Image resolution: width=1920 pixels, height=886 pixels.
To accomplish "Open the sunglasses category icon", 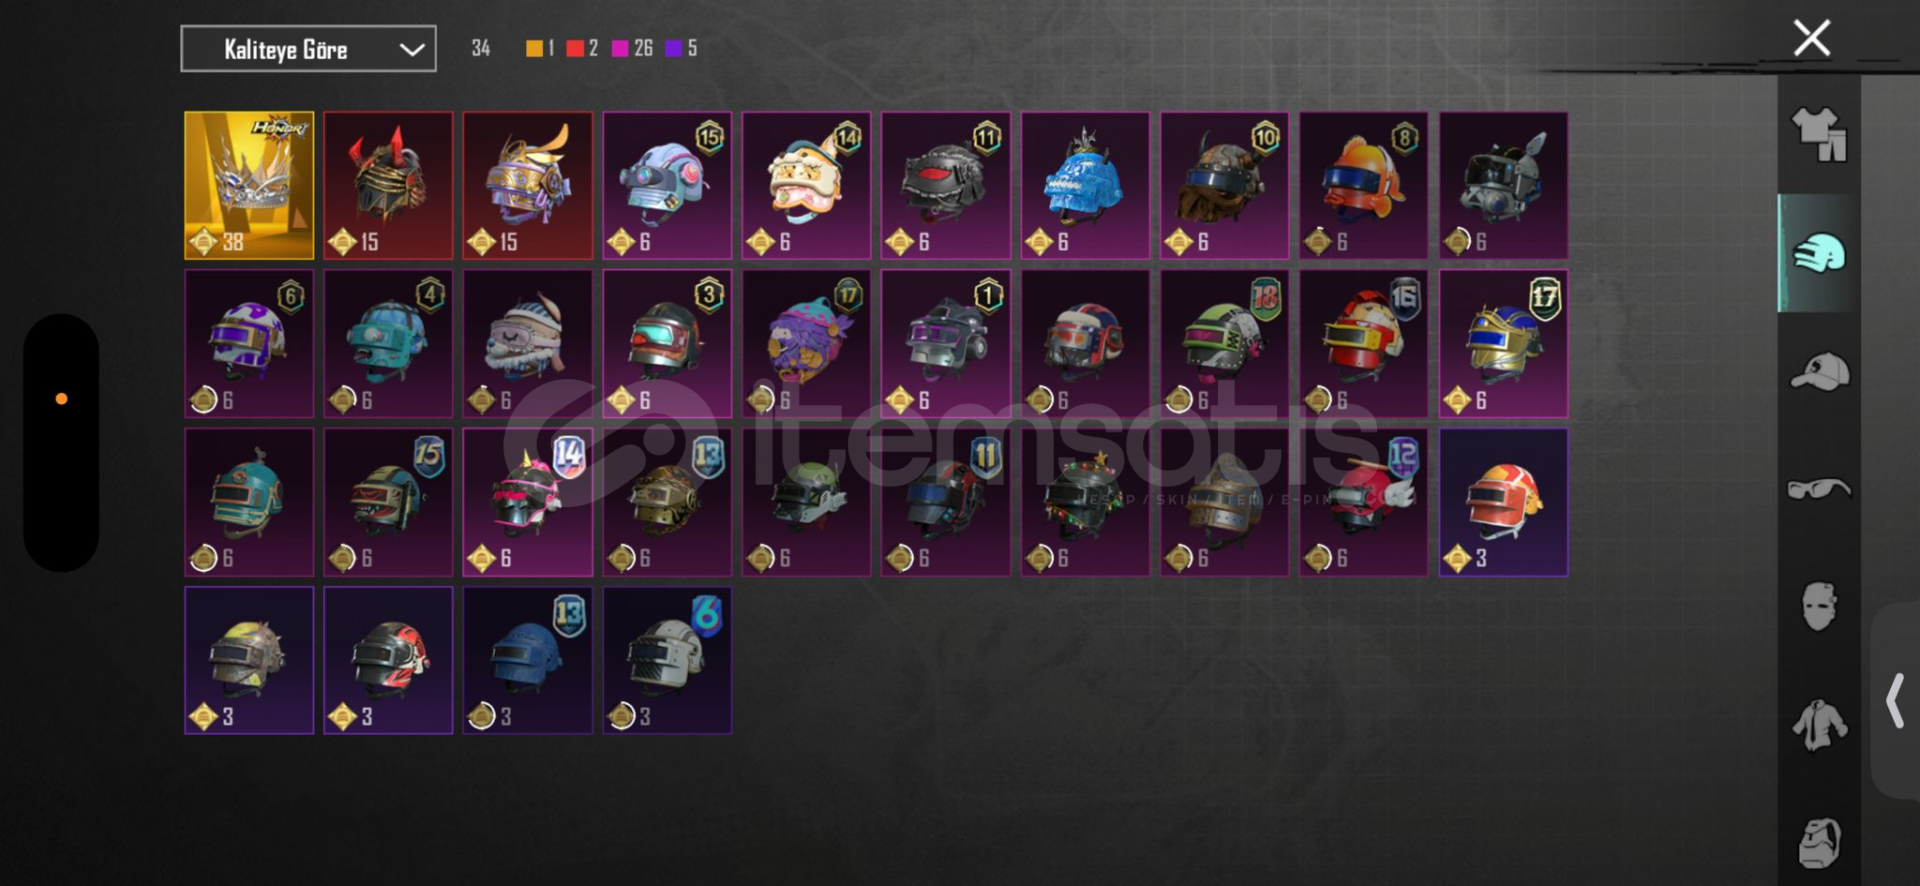I will [x=1819, y=488].
